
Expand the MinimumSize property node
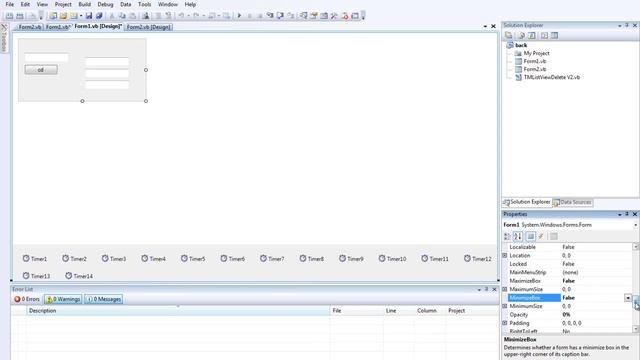[x=504, y=306]
